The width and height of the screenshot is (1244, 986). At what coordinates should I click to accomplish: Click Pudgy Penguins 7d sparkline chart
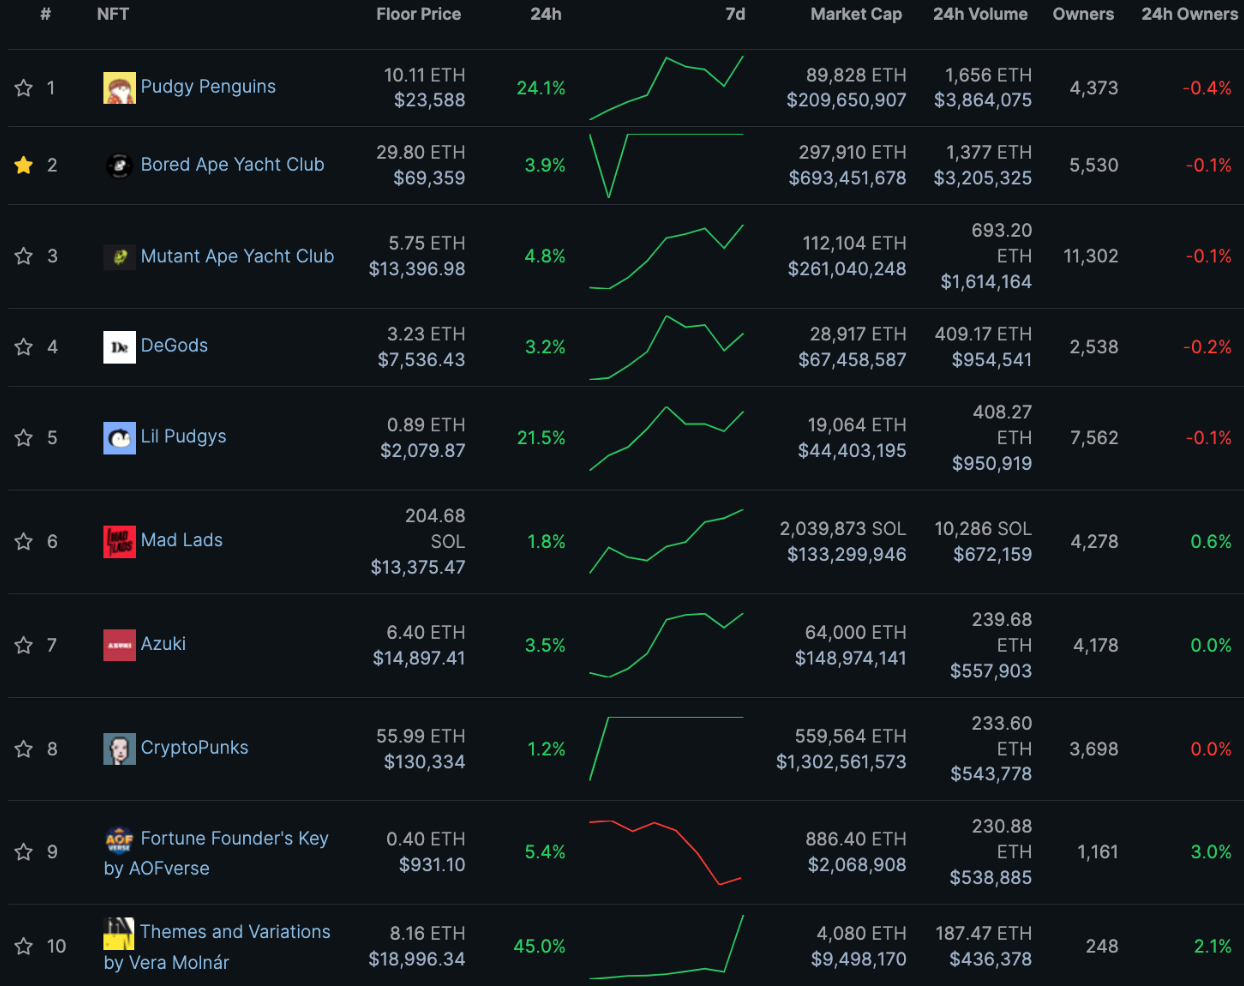tap(666, 88)
